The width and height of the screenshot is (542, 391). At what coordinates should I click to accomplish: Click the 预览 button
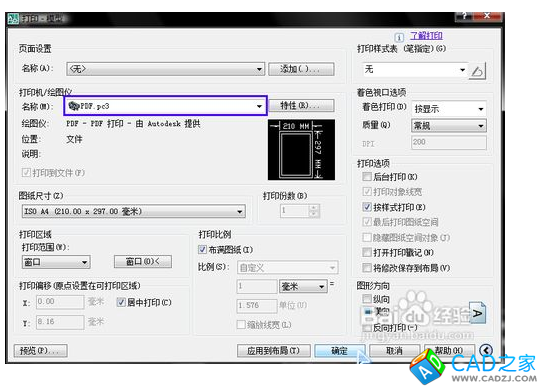[40, 351]
